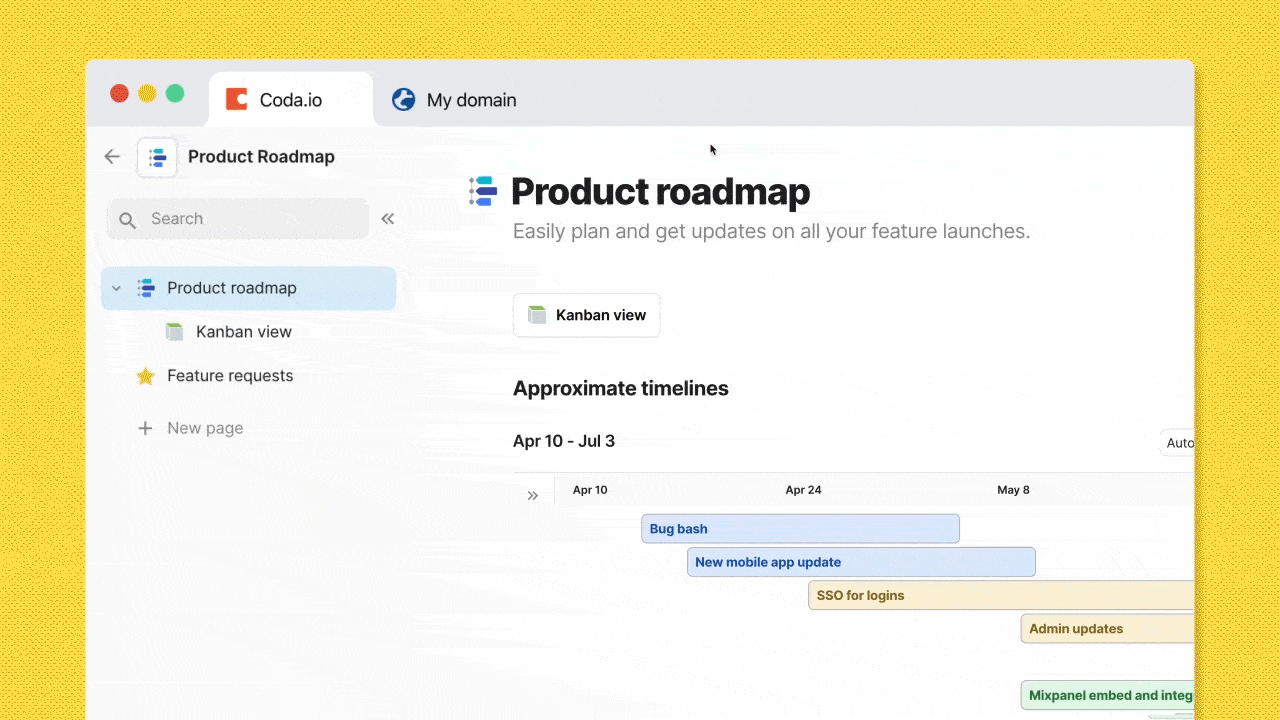Open the SSO for logins bar

pos(1001,595)
